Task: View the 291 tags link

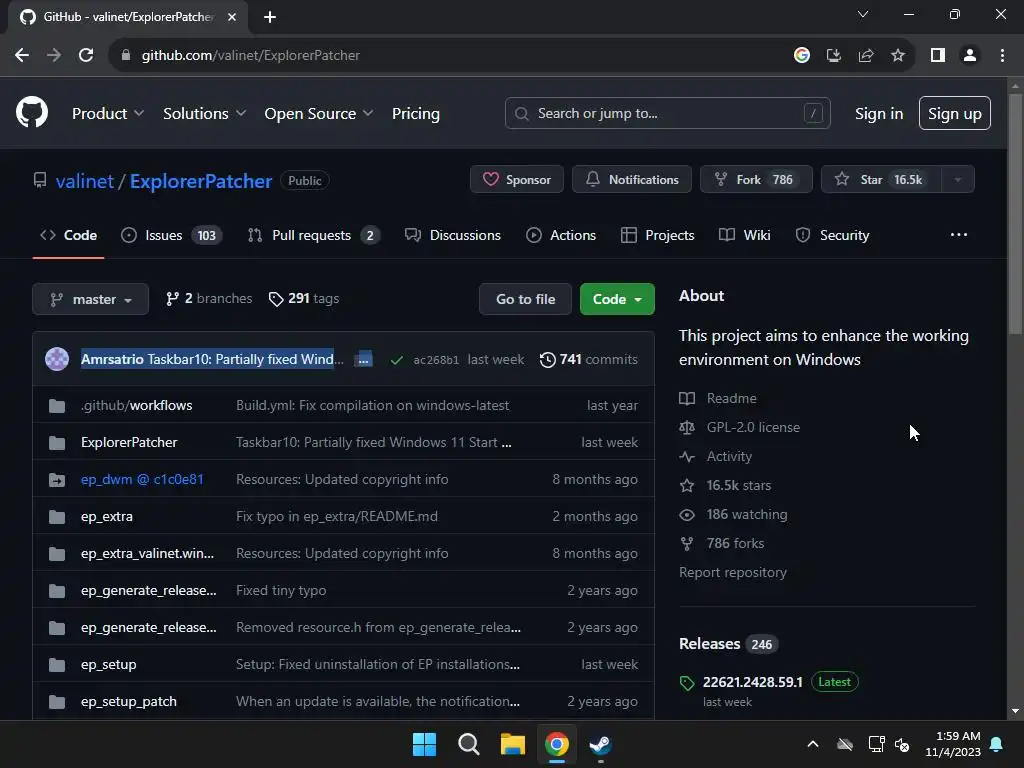Action: 304,298
